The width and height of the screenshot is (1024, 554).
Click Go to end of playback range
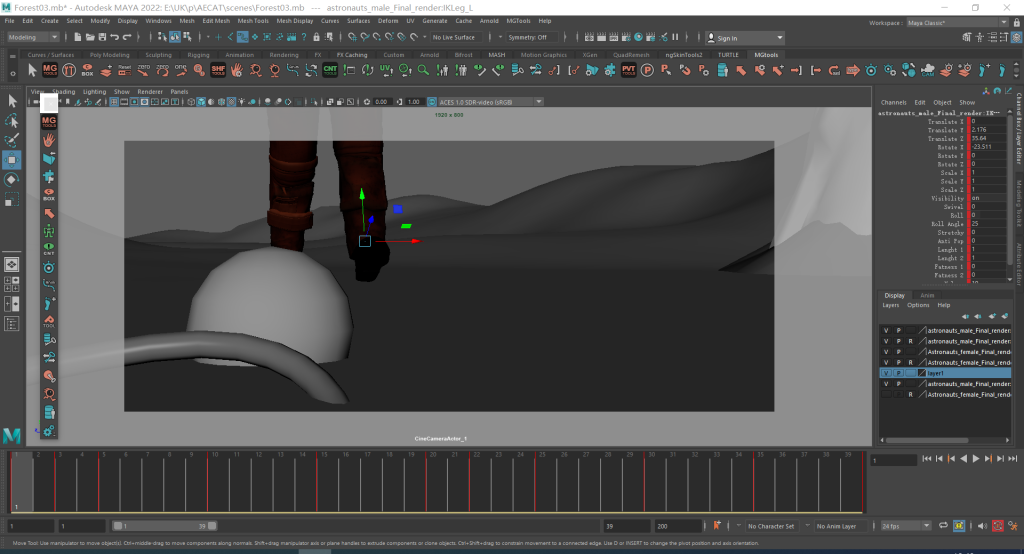pos(1013,459)
